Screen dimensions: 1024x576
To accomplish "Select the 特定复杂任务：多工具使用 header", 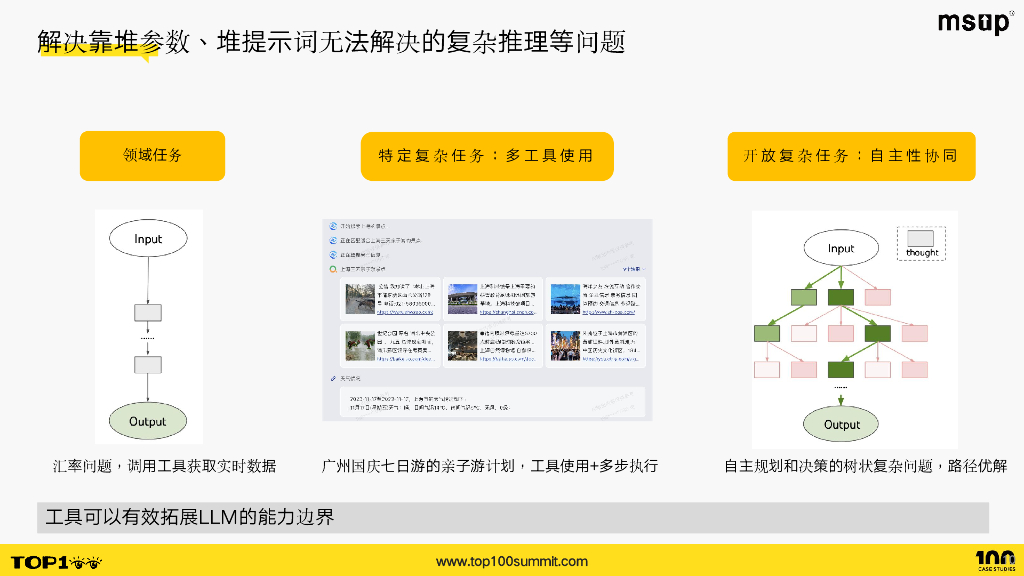I will click(x=488, y=156).
